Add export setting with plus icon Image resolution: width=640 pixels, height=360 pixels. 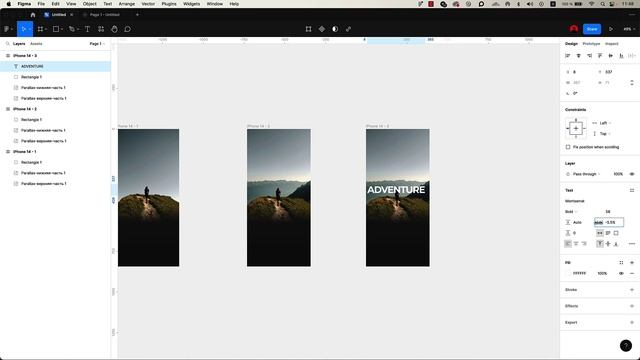[x=632, y=322]
